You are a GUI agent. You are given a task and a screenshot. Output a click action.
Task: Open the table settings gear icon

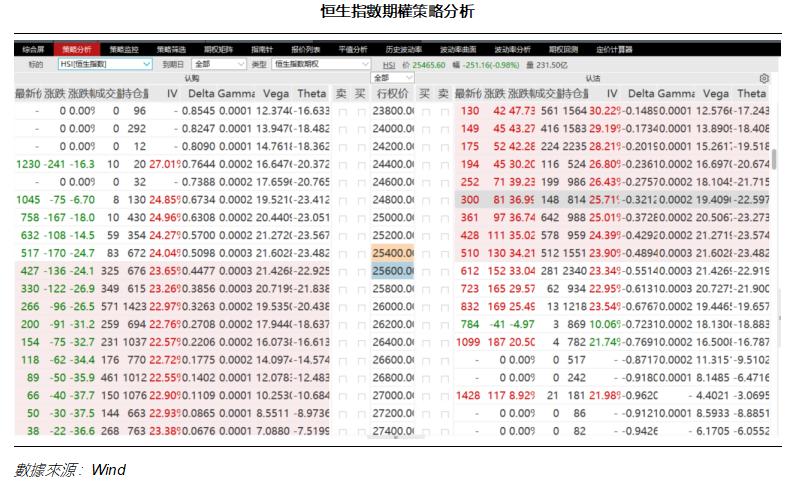(x=764, y=78)
